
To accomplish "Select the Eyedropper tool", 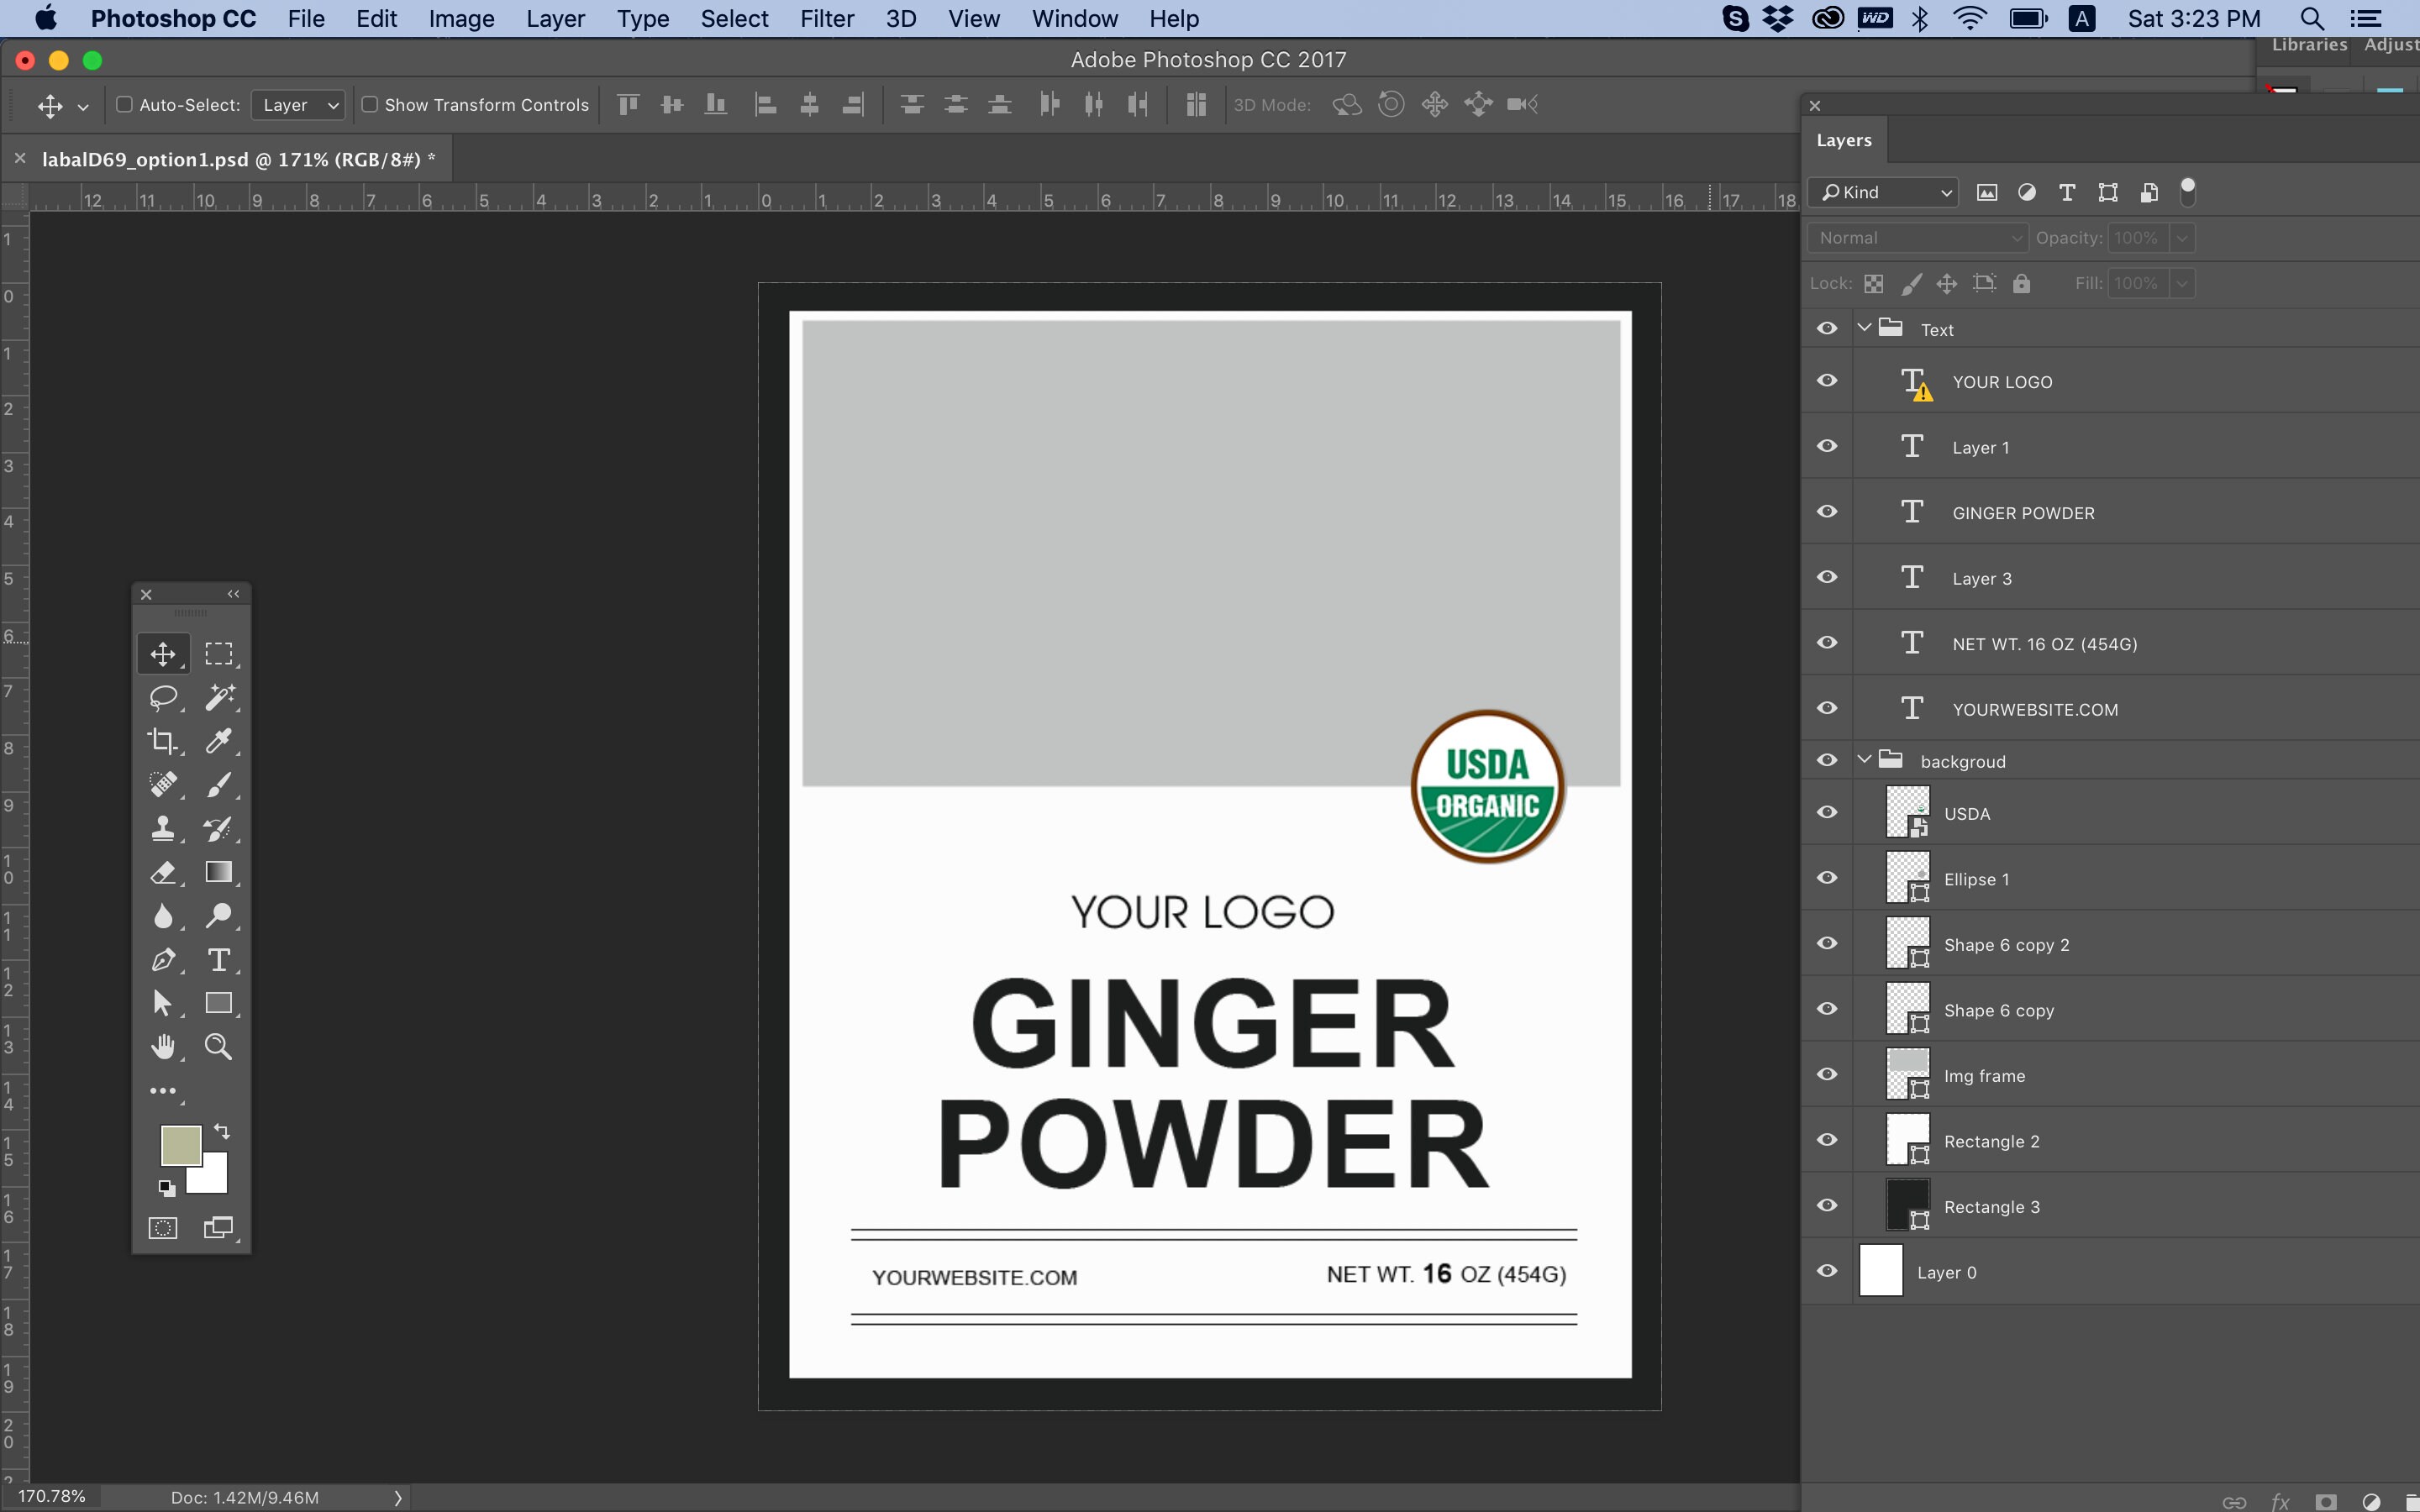I will 219,741.
